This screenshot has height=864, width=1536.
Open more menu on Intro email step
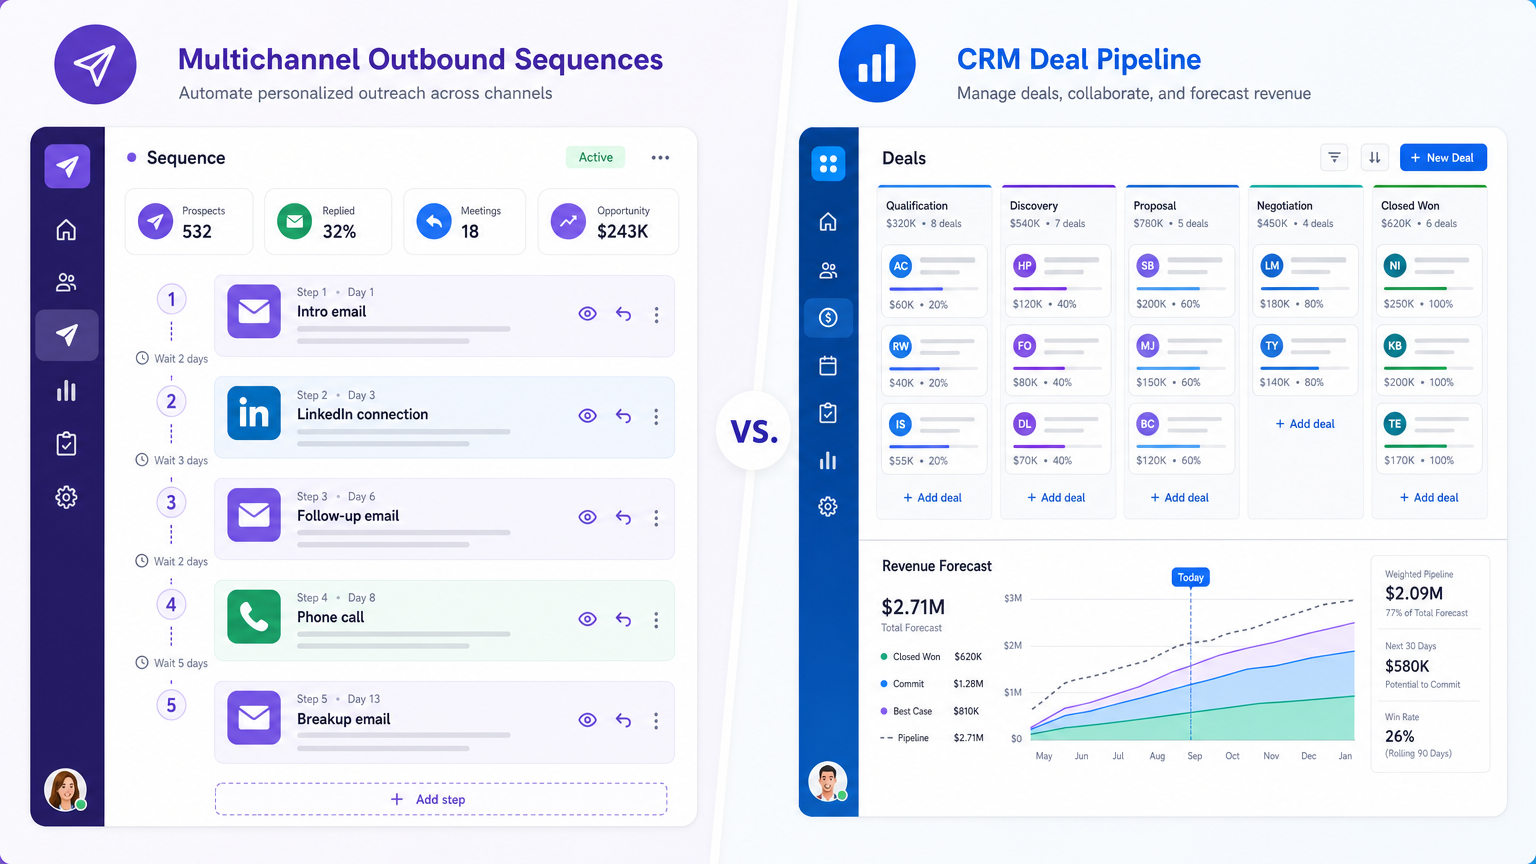point(656,315)
